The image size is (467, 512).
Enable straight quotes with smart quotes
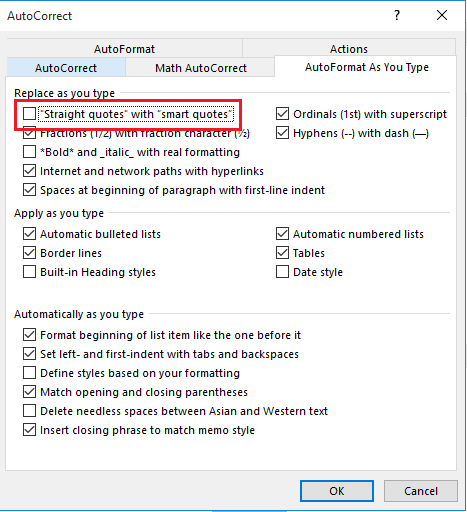(x=29, y=114)
